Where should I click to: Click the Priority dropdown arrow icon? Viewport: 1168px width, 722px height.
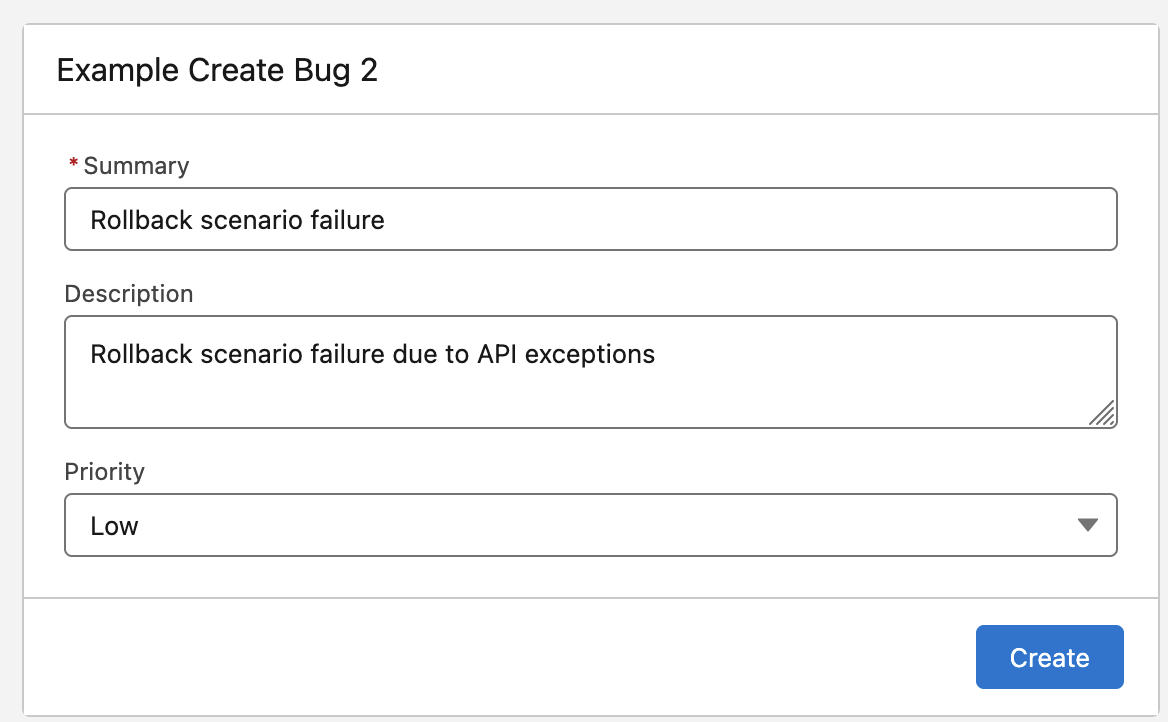1088,526
